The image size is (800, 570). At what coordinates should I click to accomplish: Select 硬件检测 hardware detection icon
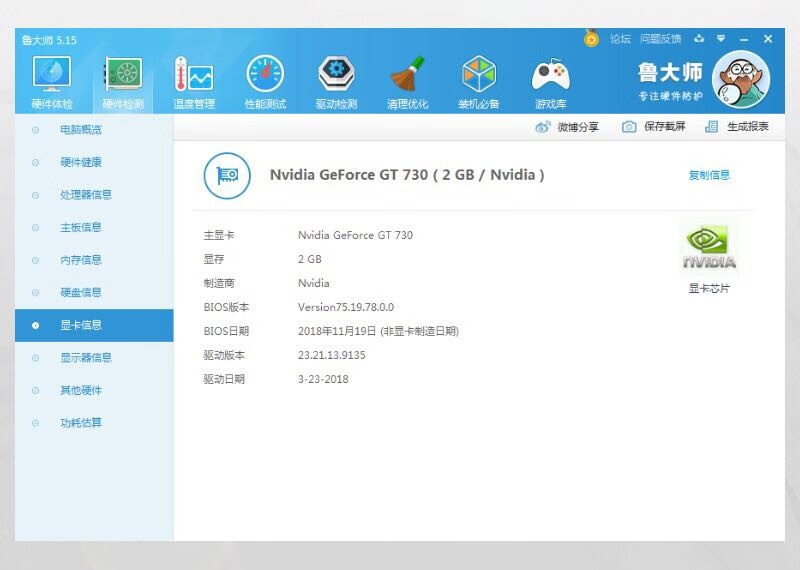pos(123,75)
